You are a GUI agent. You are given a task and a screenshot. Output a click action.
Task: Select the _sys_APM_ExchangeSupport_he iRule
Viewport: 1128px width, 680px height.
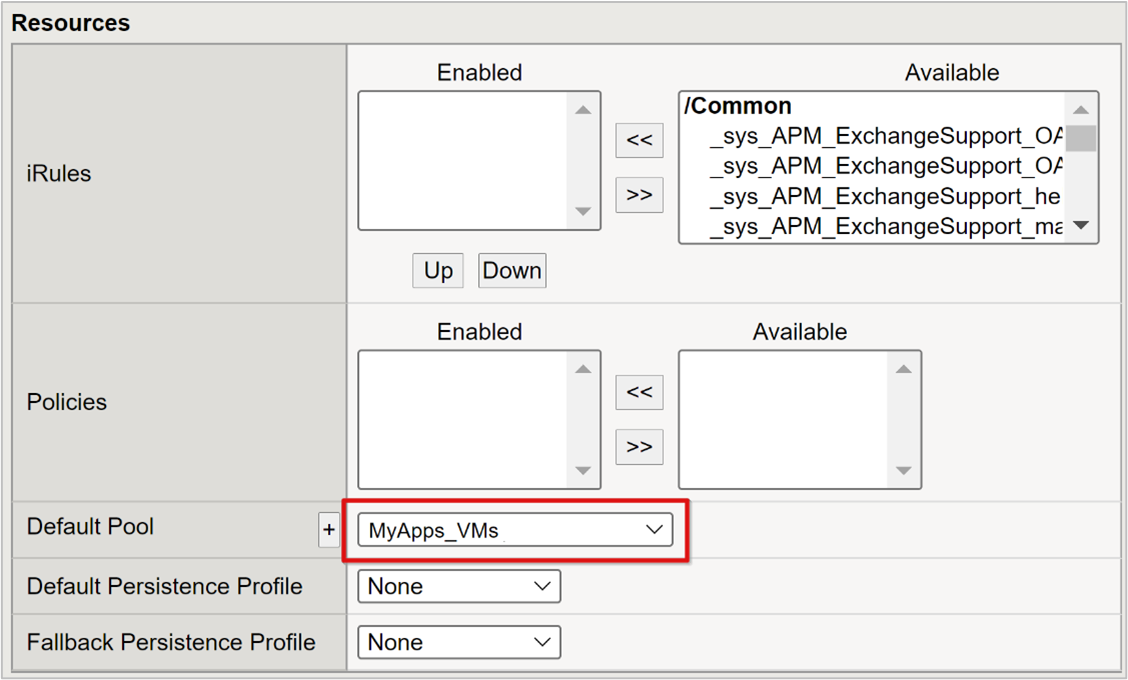coord(884,196)
